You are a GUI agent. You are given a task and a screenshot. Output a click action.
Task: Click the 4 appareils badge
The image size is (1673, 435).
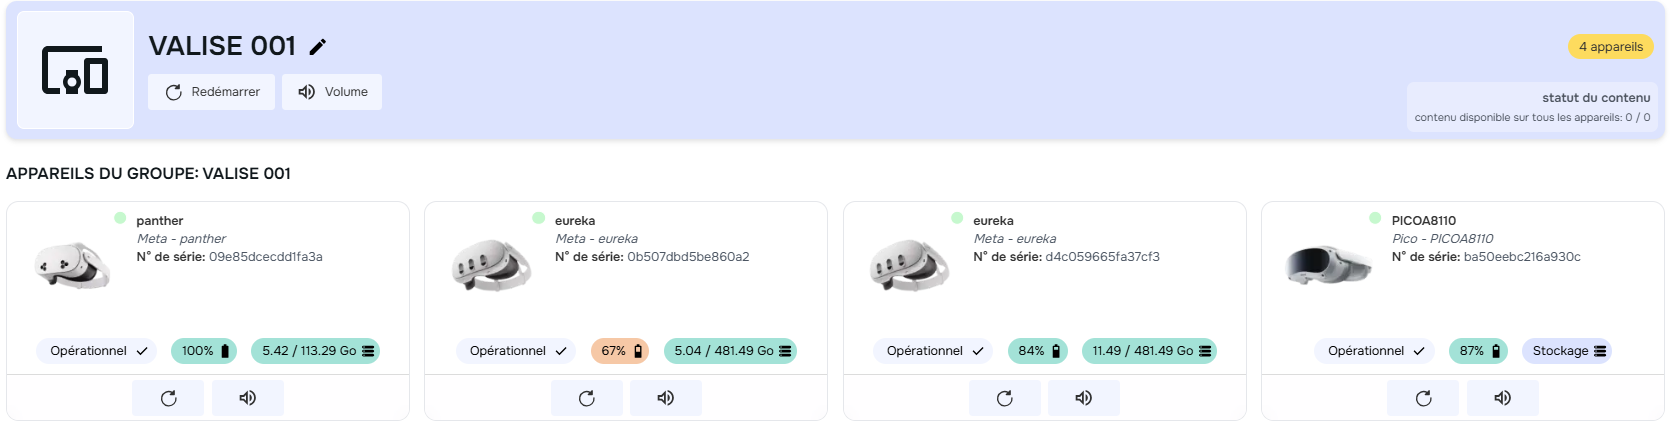coord(1610,47)
